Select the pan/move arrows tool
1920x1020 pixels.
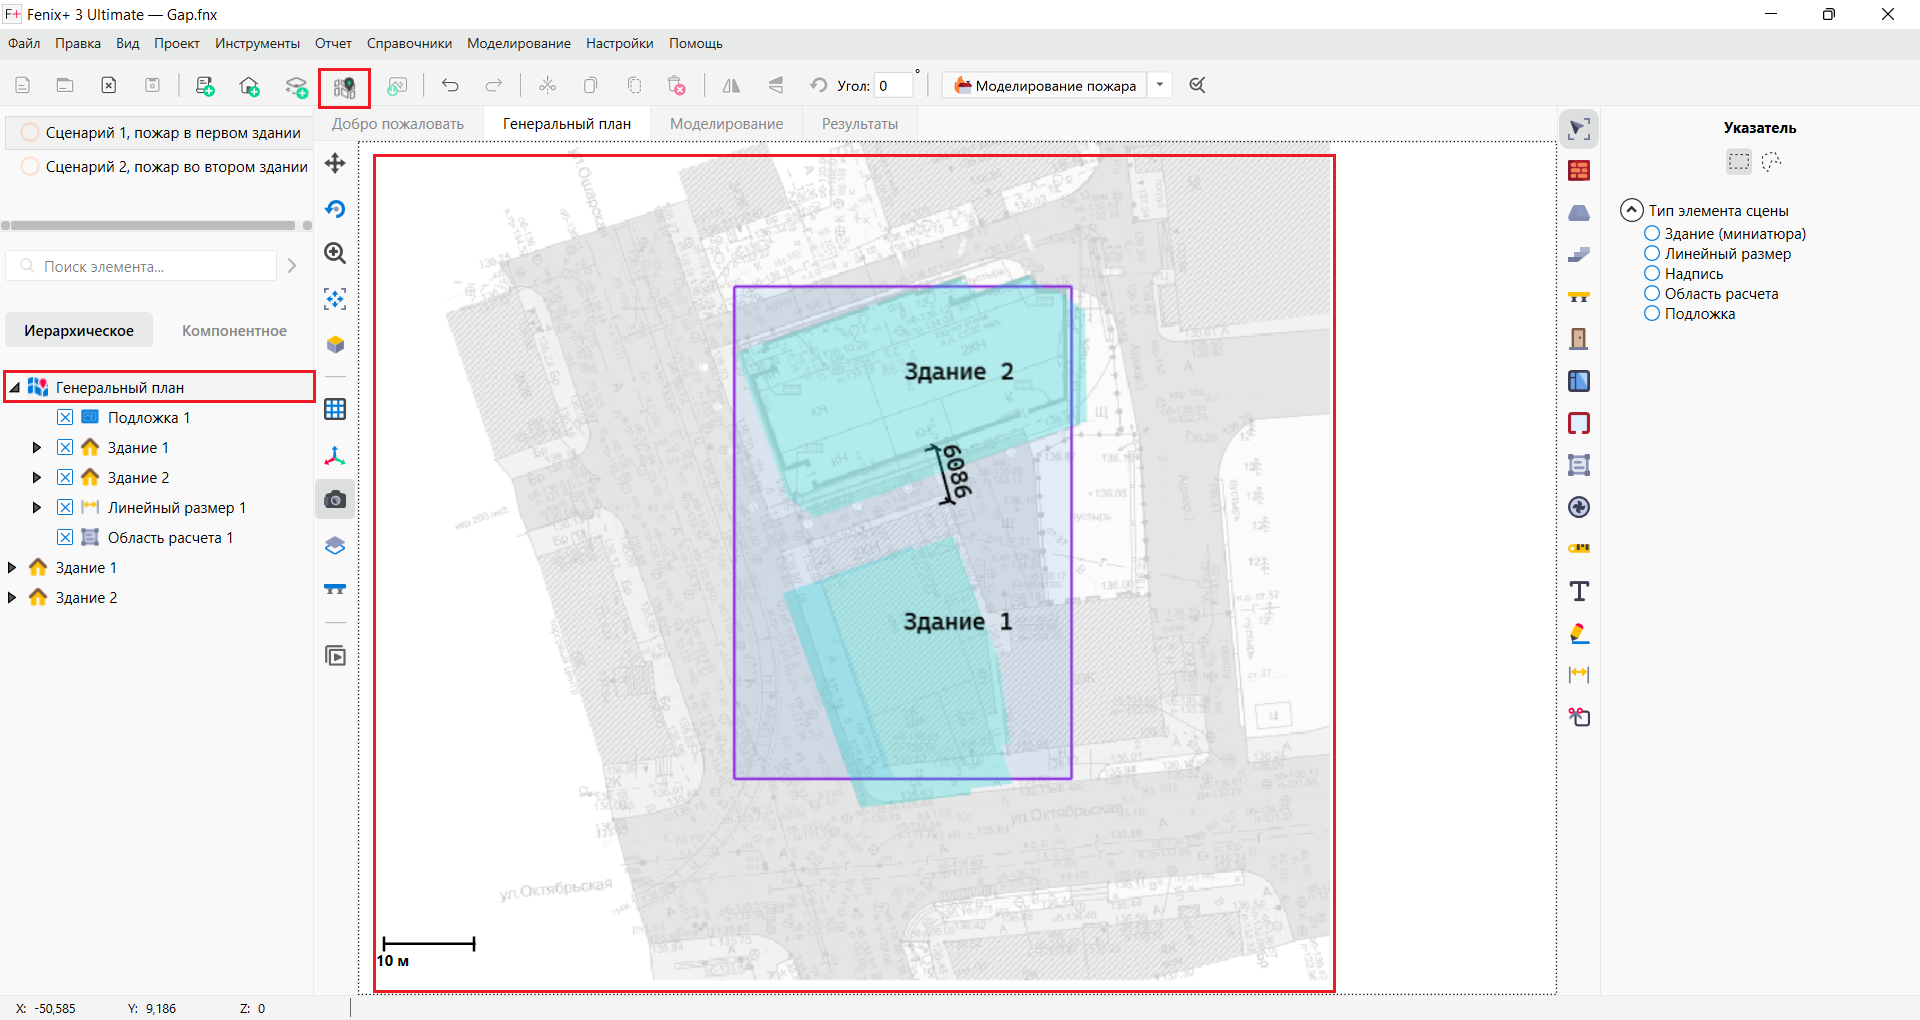(x=335, y=163)
